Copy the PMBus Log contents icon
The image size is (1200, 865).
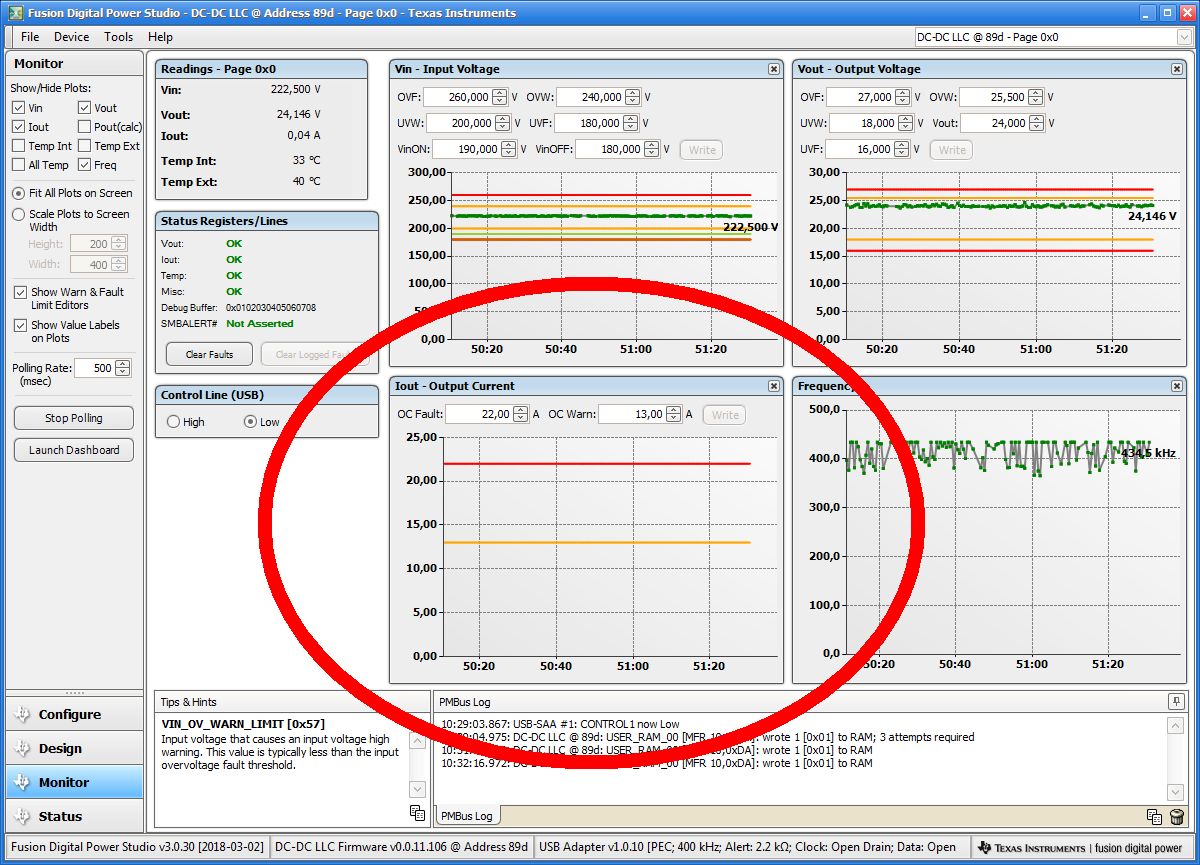(x=1154, y=816)
